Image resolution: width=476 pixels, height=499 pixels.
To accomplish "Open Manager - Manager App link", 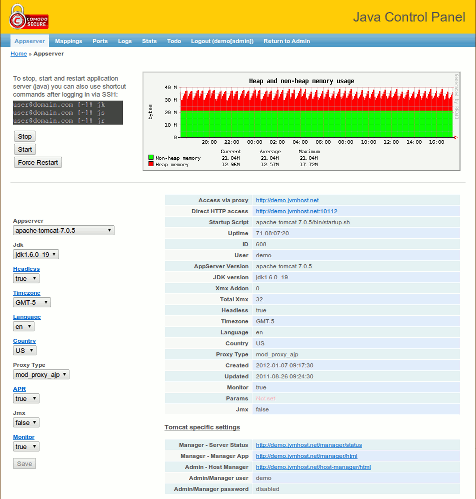I will click(x=306, y=456).
